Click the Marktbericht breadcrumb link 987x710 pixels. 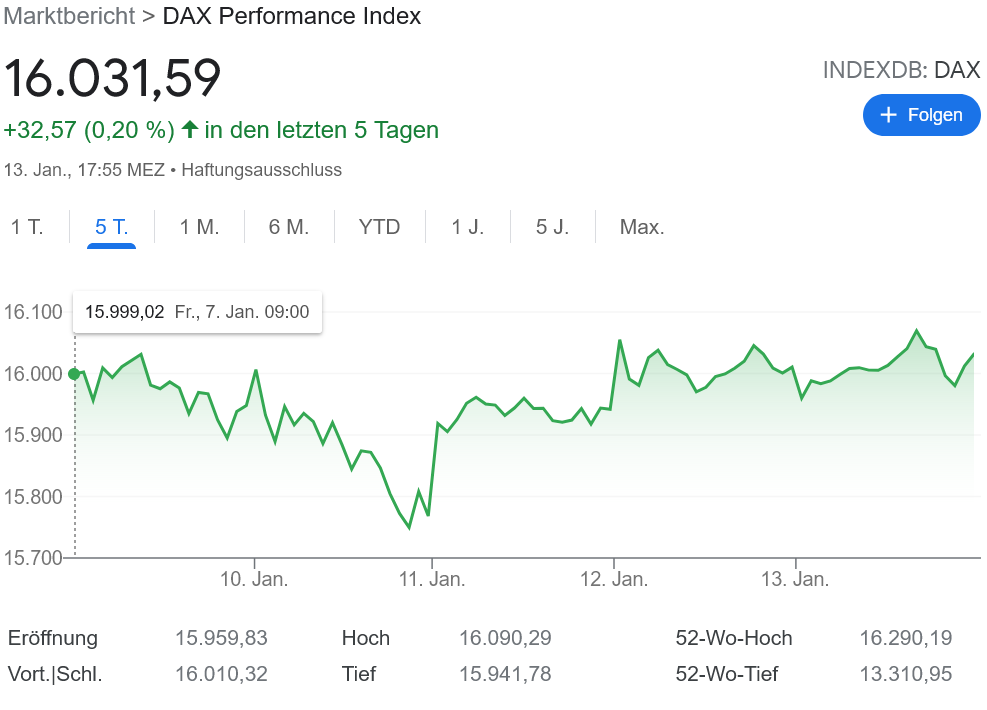(x=68, y=16)
